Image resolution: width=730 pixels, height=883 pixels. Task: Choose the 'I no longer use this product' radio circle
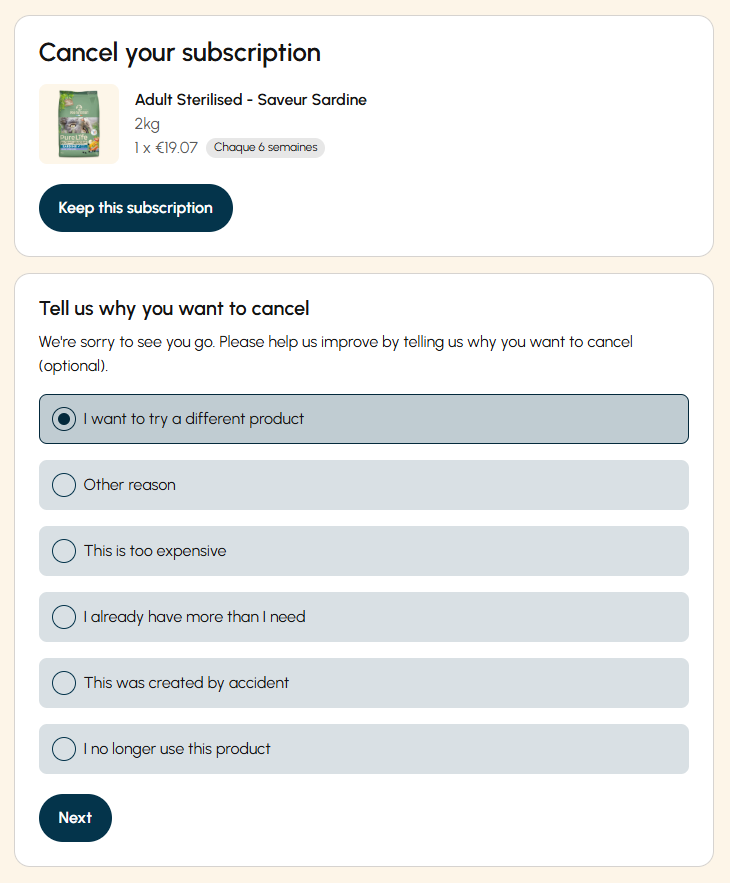(64, 748)
